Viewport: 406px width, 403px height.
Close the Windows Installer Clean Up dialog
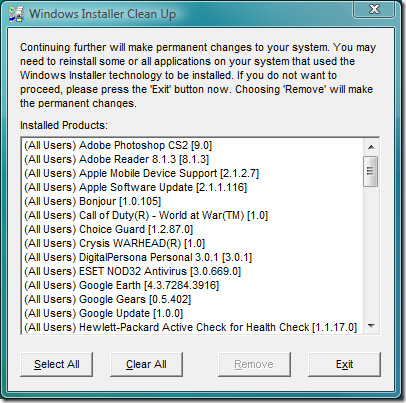[x=374, y=9]
